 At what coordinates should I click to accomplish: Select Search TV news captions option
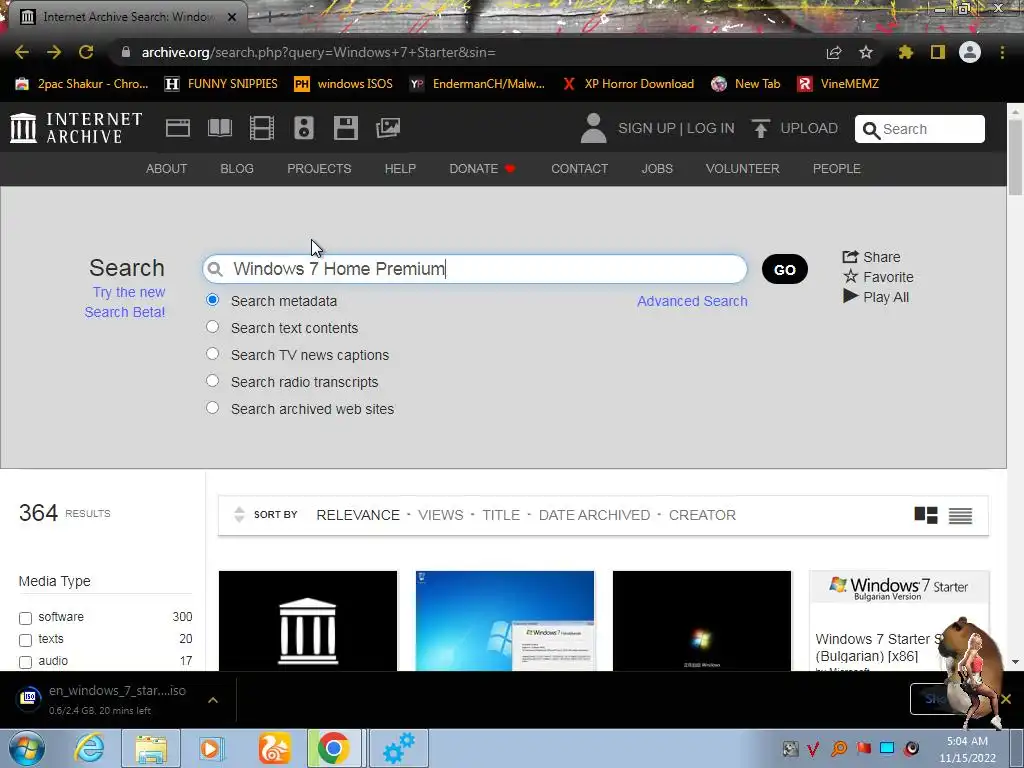212,353
